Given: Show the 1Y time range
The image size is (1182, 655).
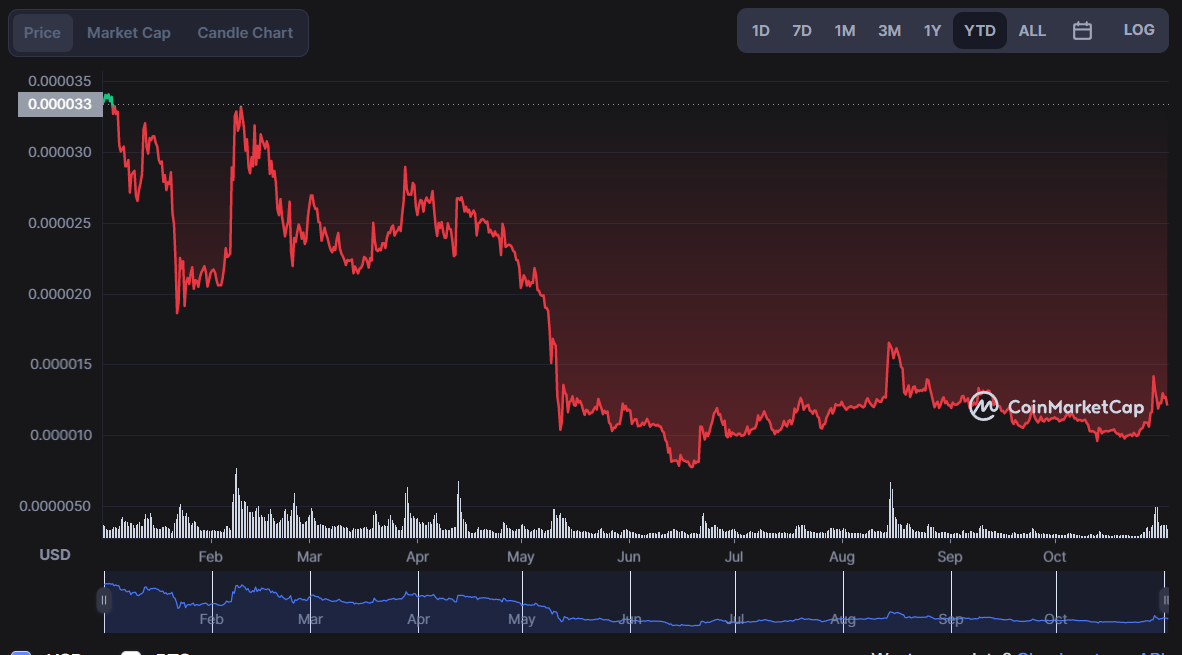Looking at the screenshot, I should click(932, 31).
